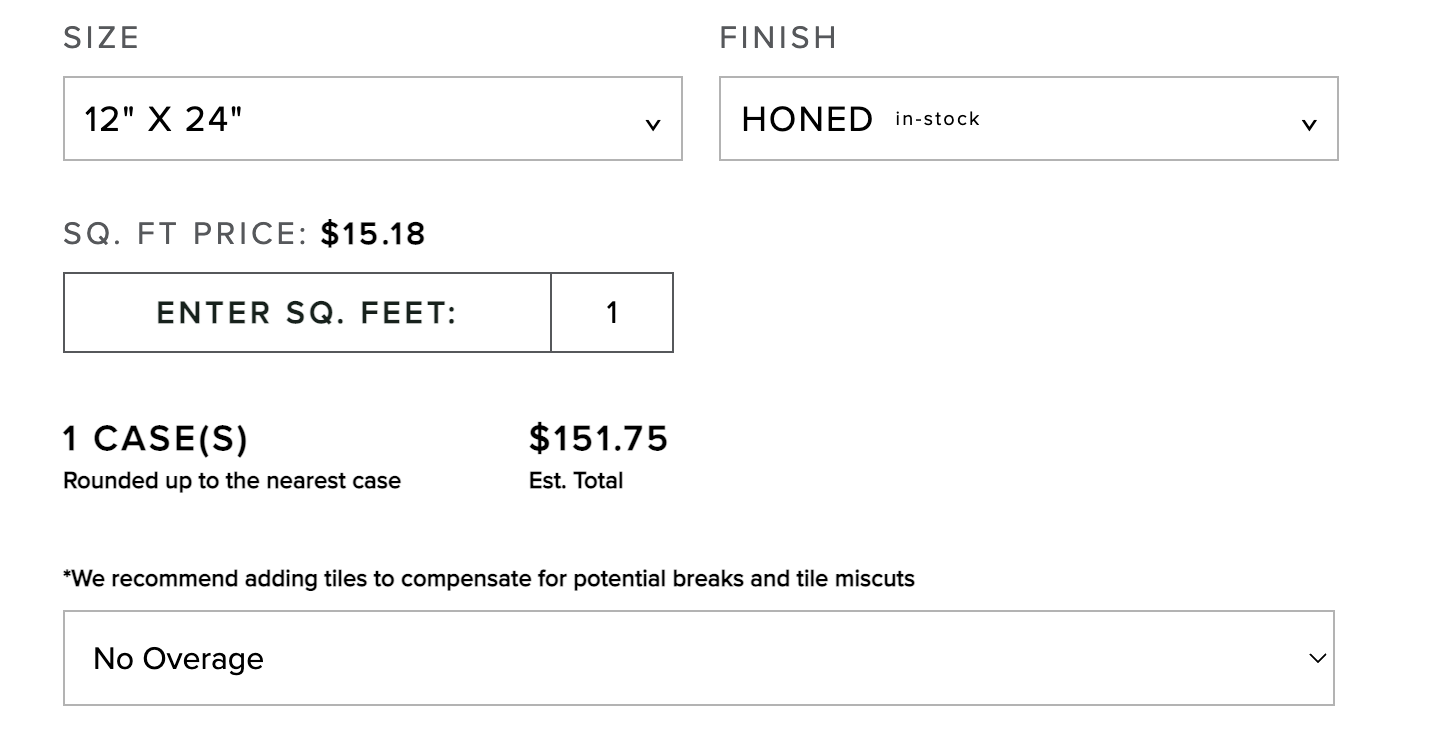
Task: Click the chevron icon on the overage selector
Action: (x=1317, y=658)
